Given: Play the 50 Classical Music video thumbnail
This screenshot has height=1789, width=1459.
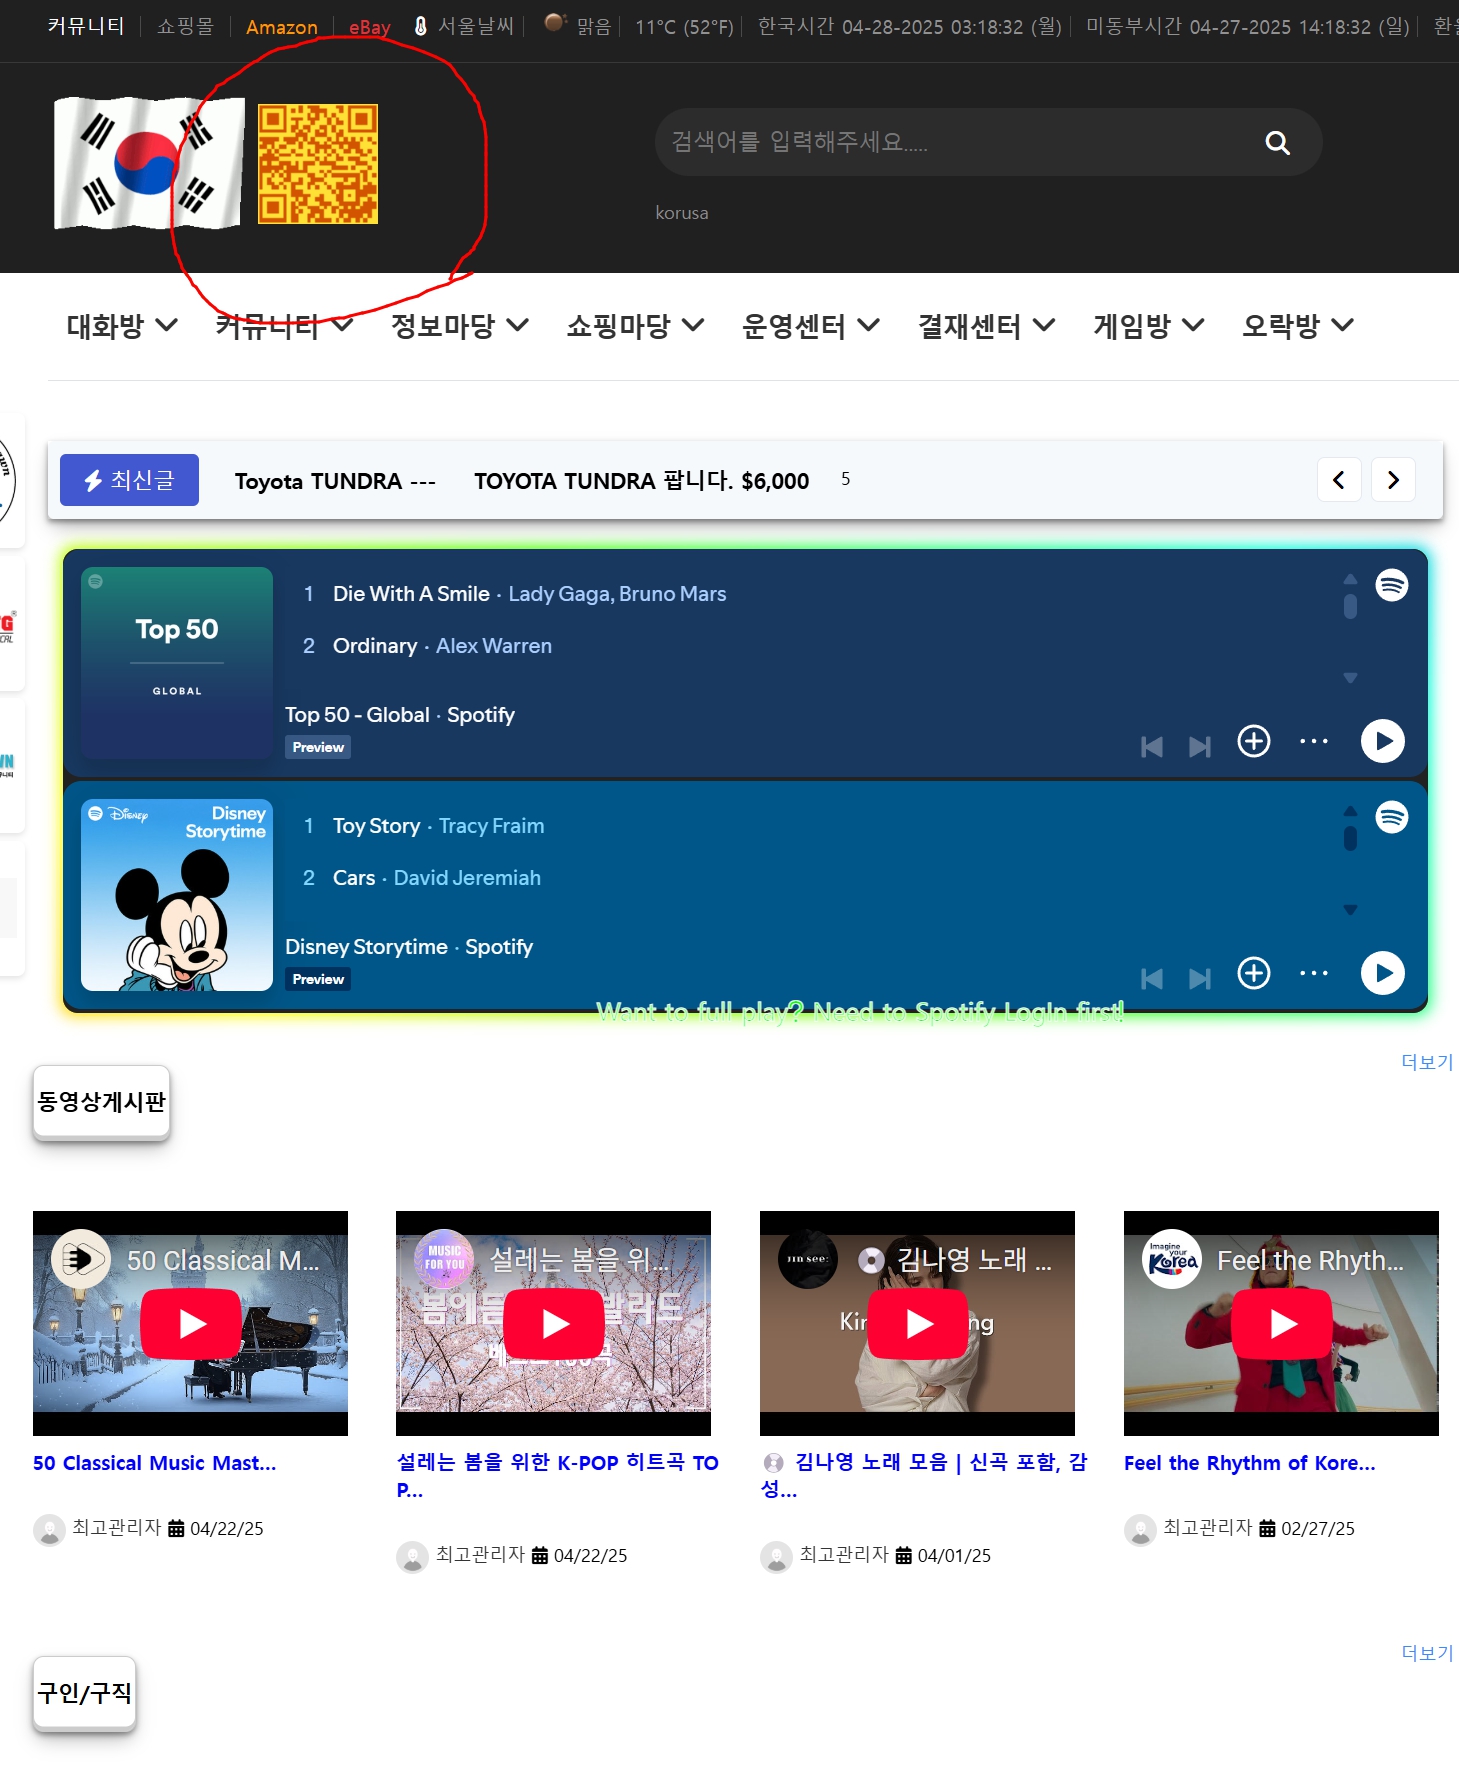Looking at the screenshot, I should 190,1323.
